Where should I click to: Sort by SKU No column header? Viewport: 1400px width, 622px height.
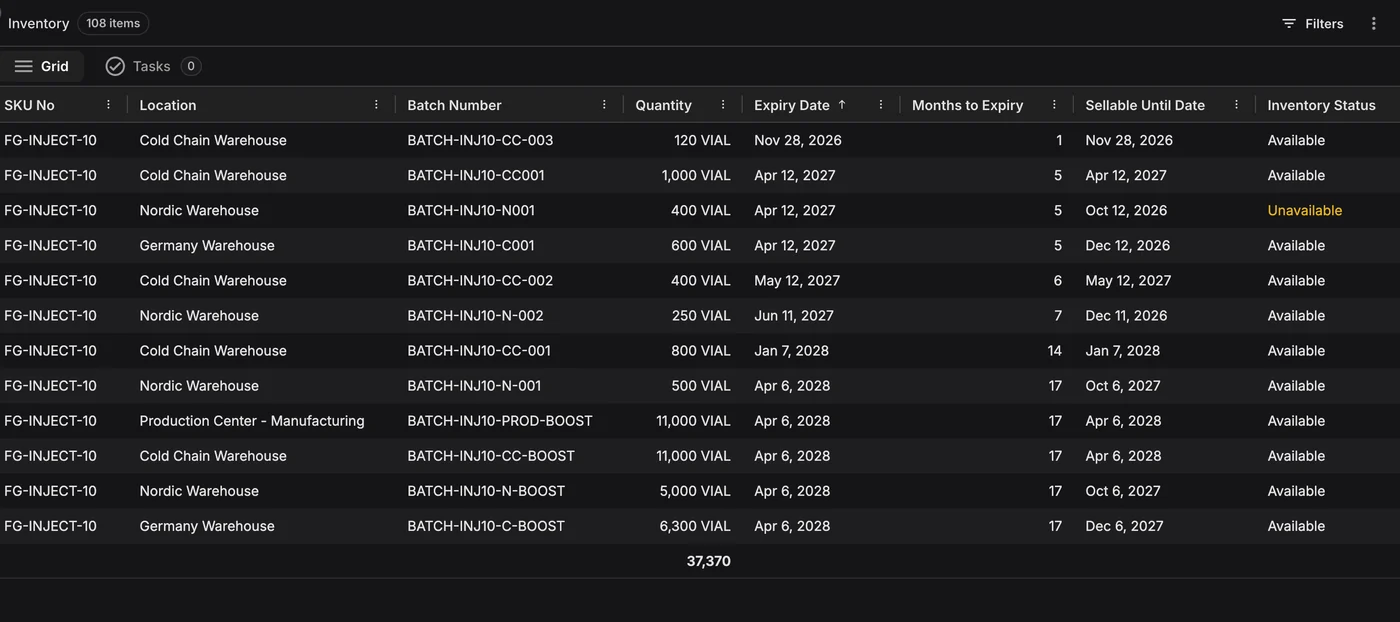(29, 105)
